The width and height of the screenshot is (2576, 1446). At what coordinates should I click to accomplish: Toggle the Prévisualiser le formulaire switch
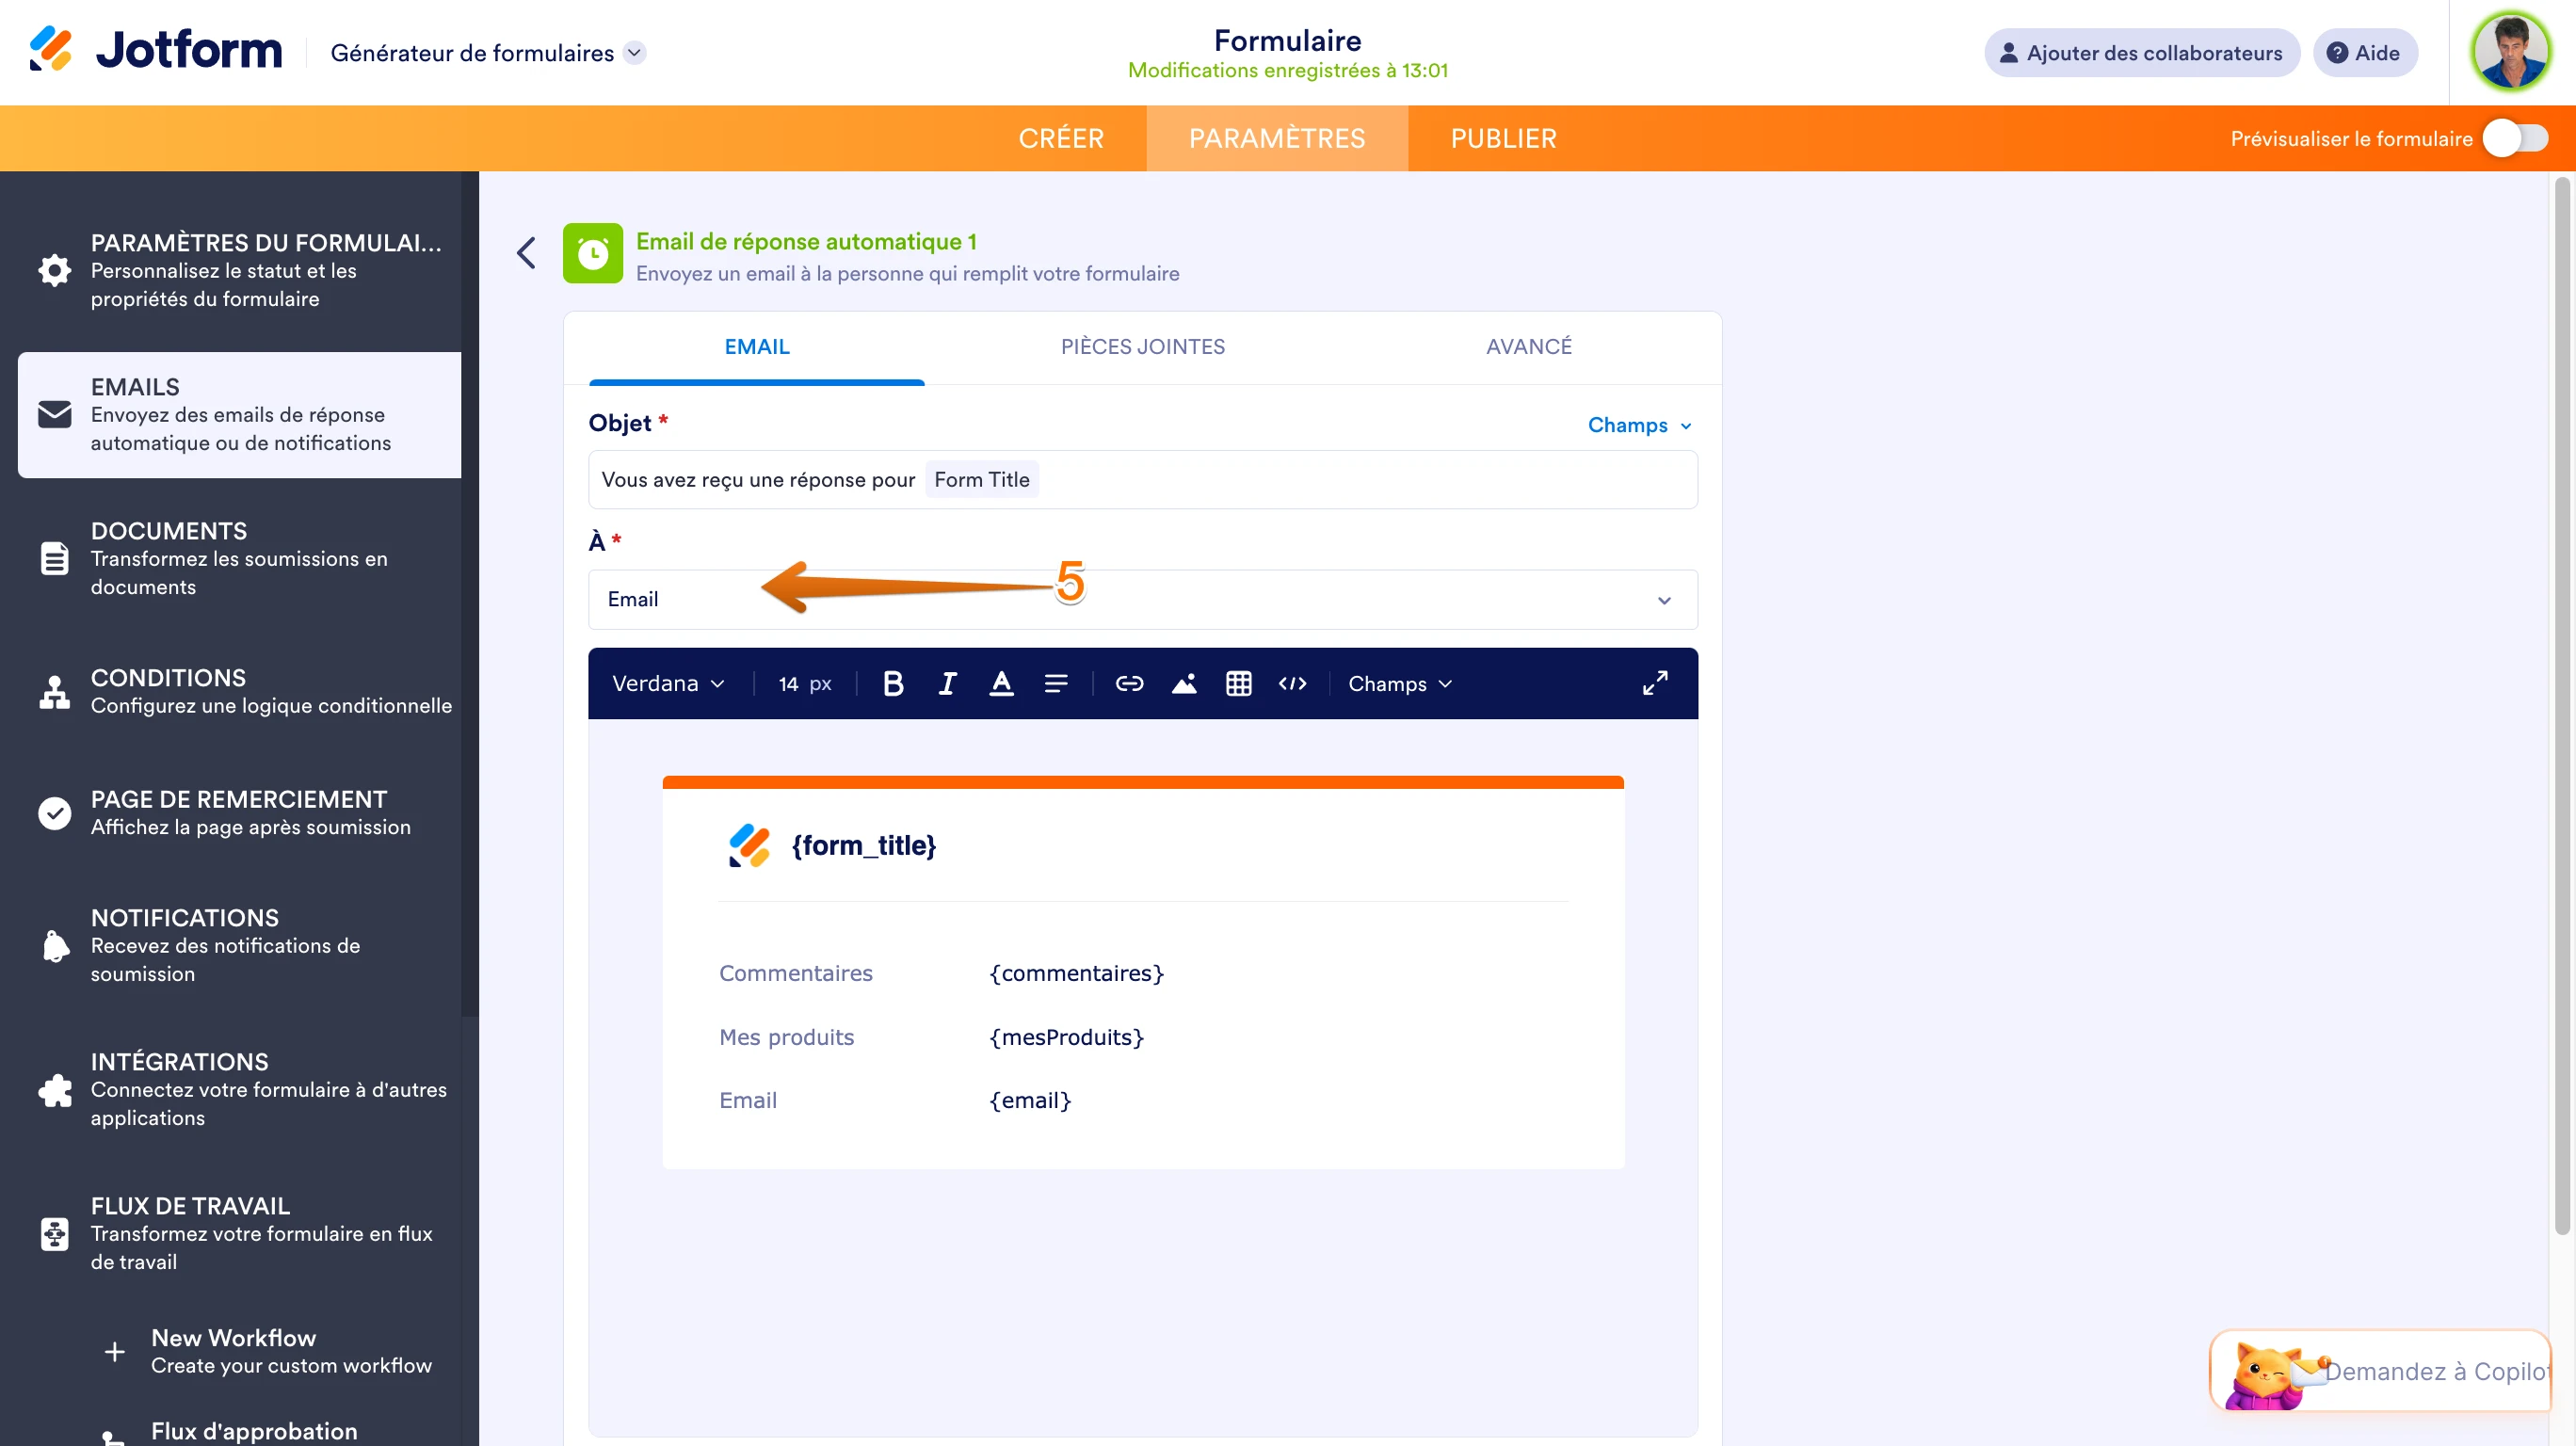click(2516, 138)
